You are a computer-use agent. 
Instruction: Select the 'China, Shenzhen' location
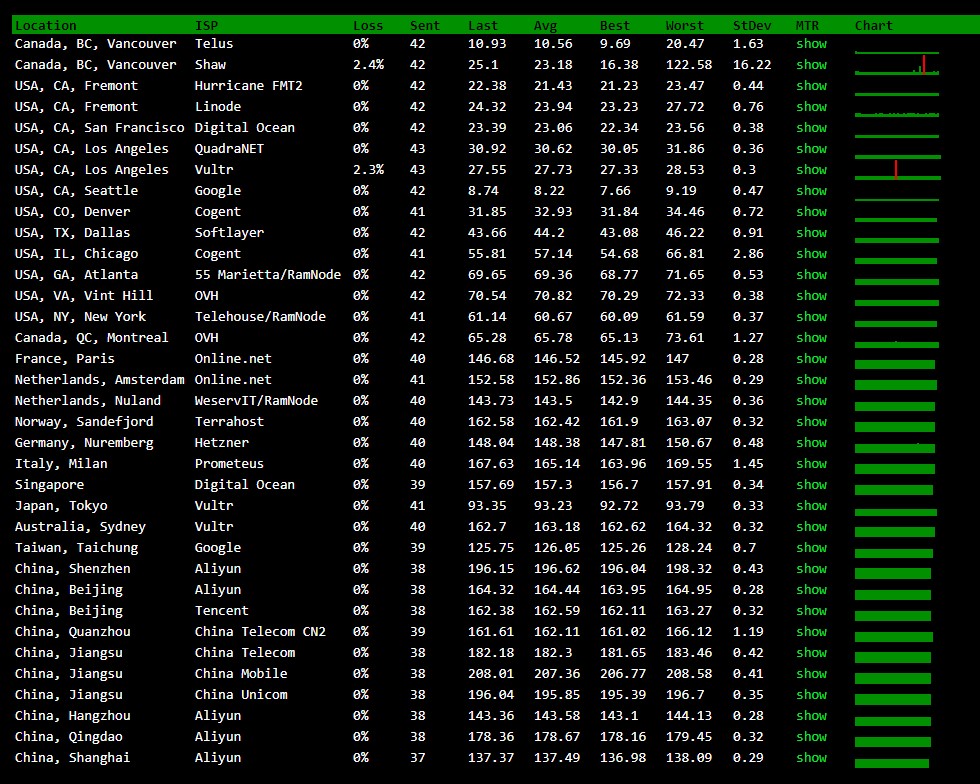72,569
